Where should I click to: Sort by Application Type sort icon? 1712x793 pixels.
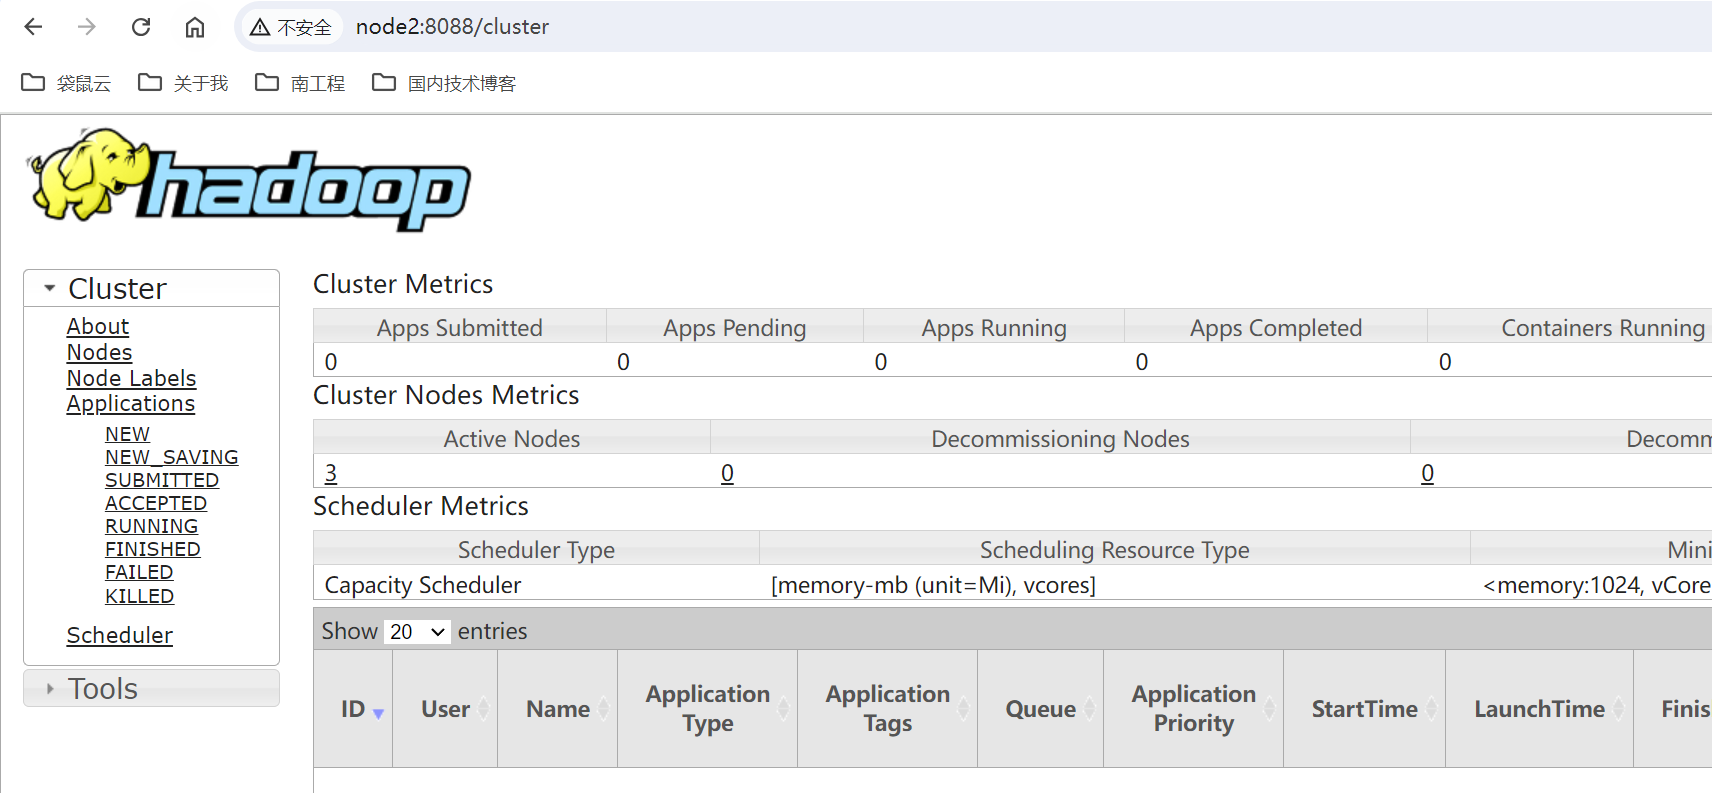point(784,709)
